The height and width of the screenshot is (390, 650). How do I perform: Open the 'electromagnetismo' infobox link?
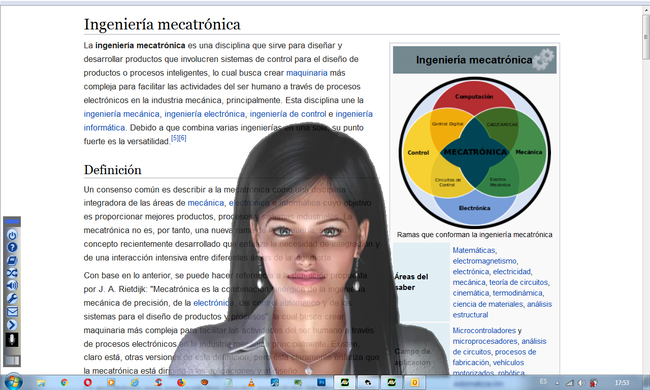[x=485, y=261]
